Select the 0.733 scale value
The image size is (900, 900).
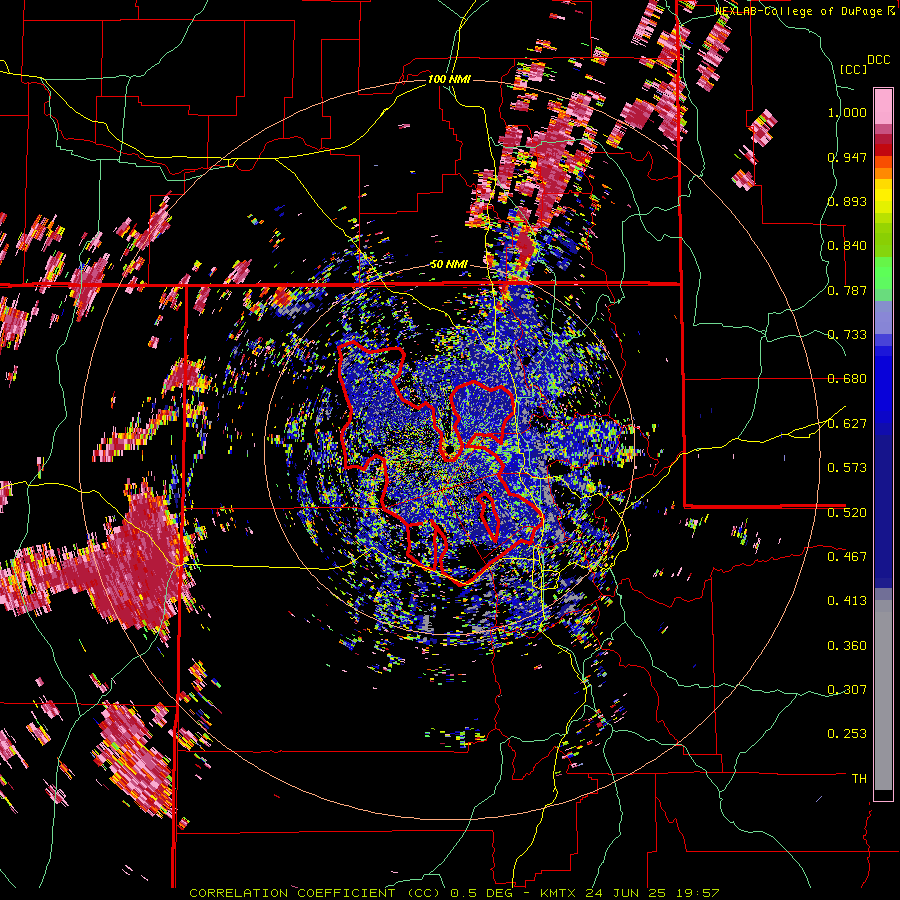[847, 334]
